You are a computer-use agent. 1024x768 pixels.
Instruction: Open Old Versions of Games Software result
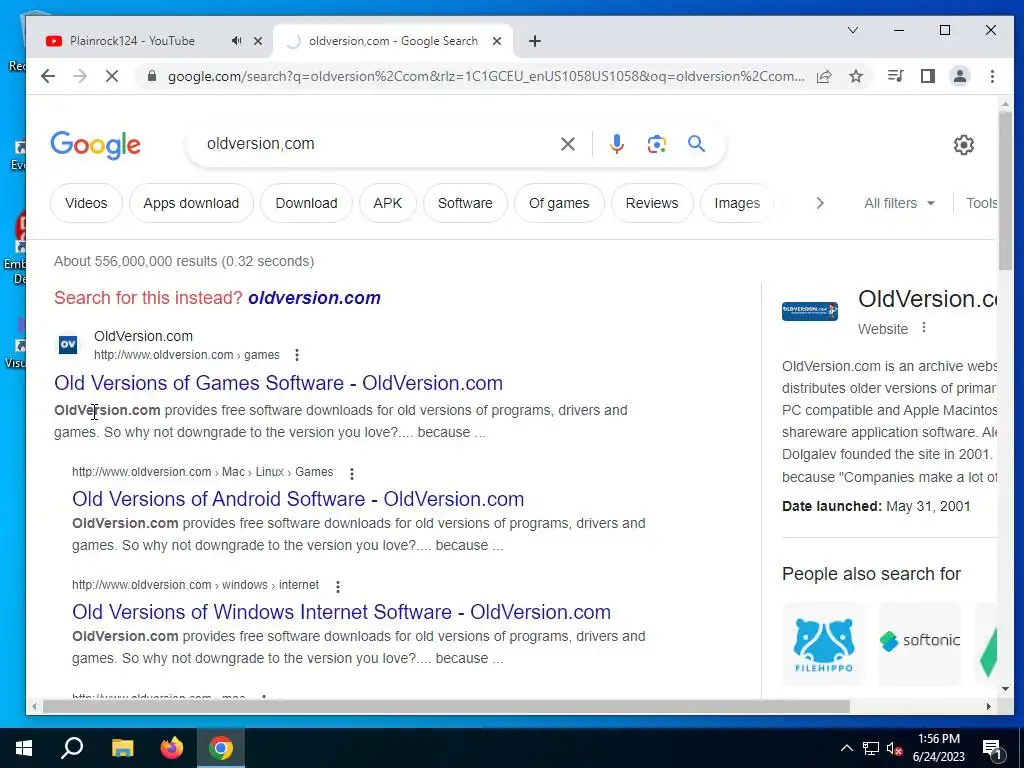click(x=278, y=383)
